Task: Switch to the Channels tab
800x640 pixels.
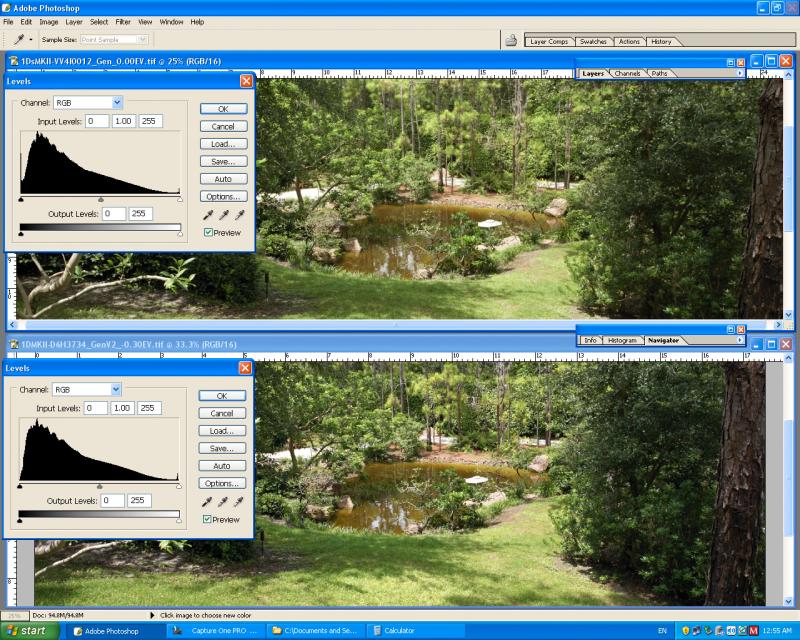Action: [x=627, y=73]
